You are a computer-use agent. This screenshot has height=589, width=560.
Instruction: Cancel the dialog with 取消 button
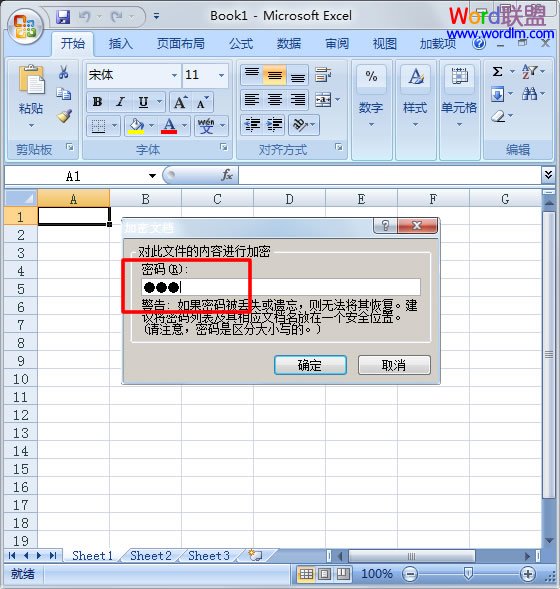(x=394, y=365)
